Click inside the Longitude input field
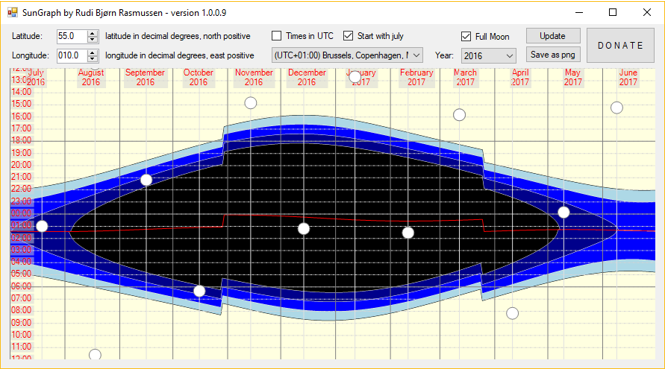Screen dimensions: 667x371 [72, 56]
